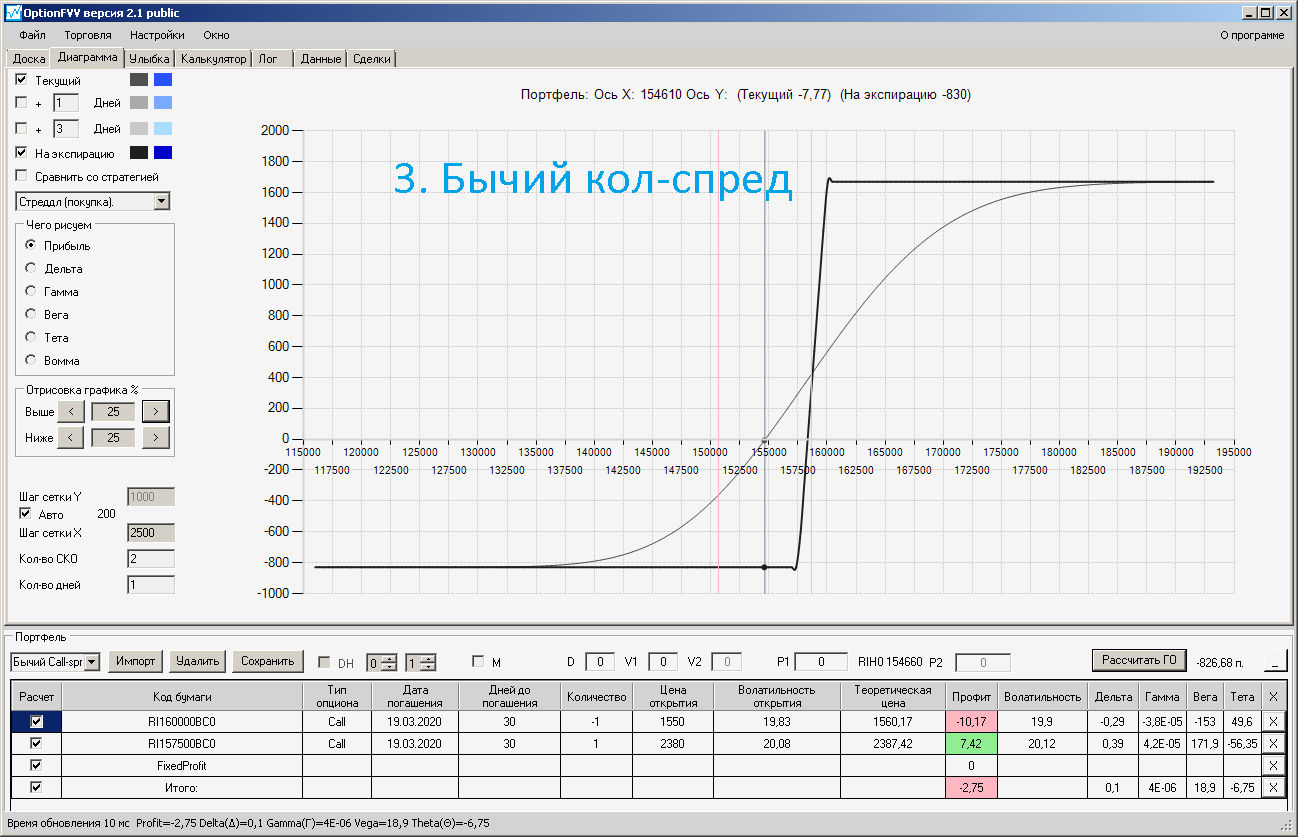The image size is (1298, 840).
Task: Toggle the На экспирацию checkbox
Action: click(22, 153)
